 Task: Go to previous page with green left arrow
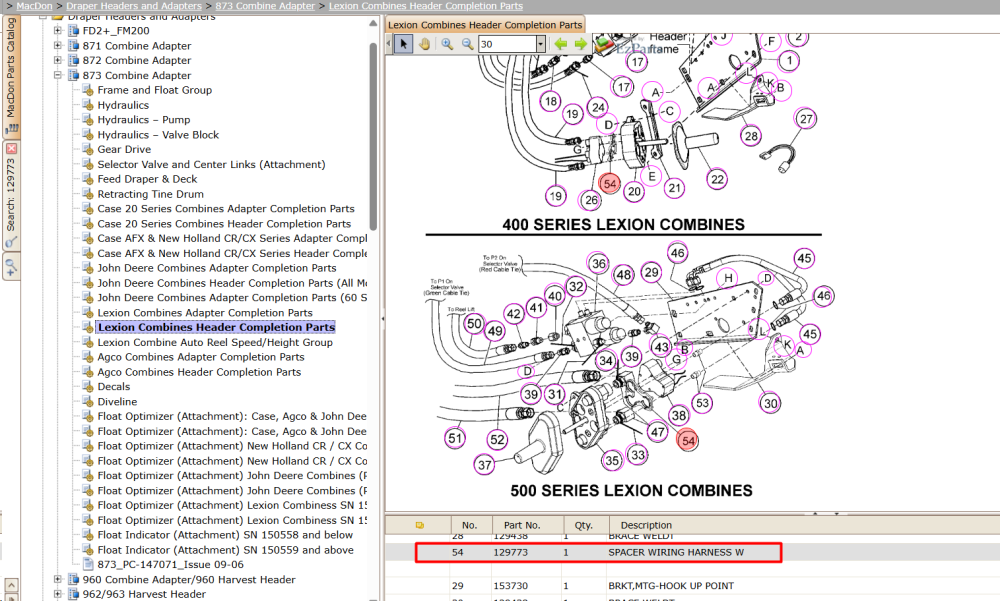coord(561,44)
